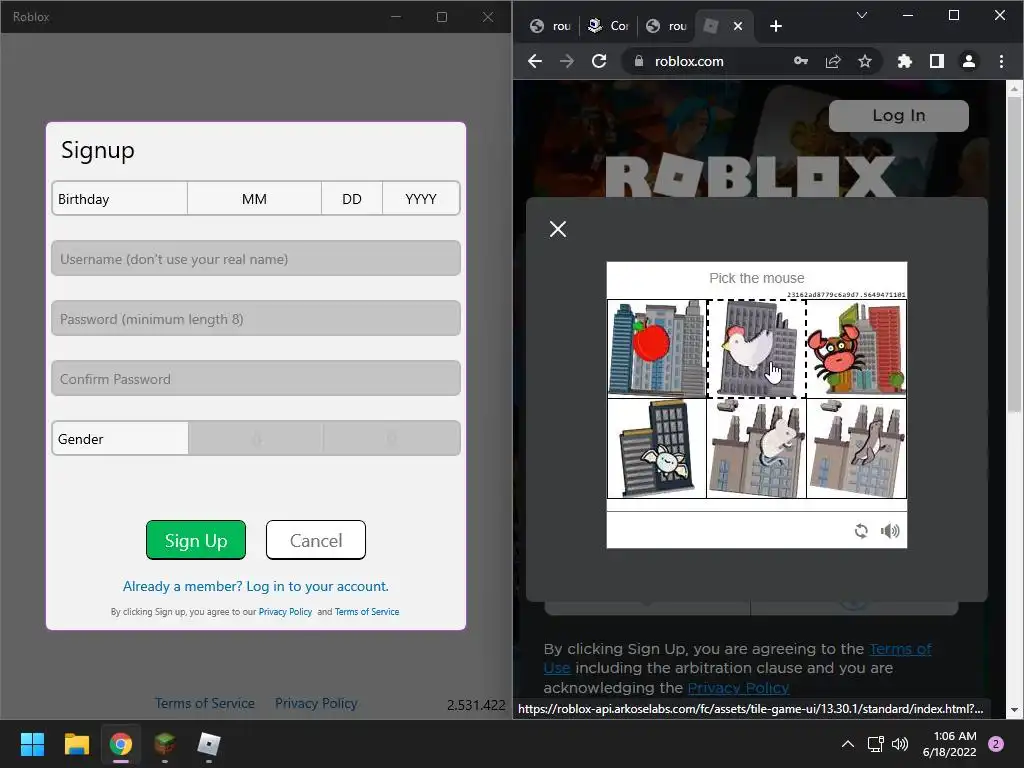
Task: Open the Chrome extensions puzzle icon
Action: [904, 61]
